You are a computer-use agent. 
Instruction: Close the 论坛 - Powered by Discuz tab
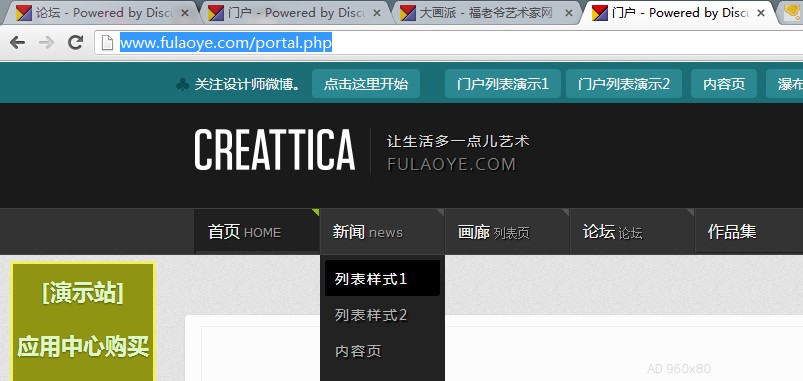point(185,13)
